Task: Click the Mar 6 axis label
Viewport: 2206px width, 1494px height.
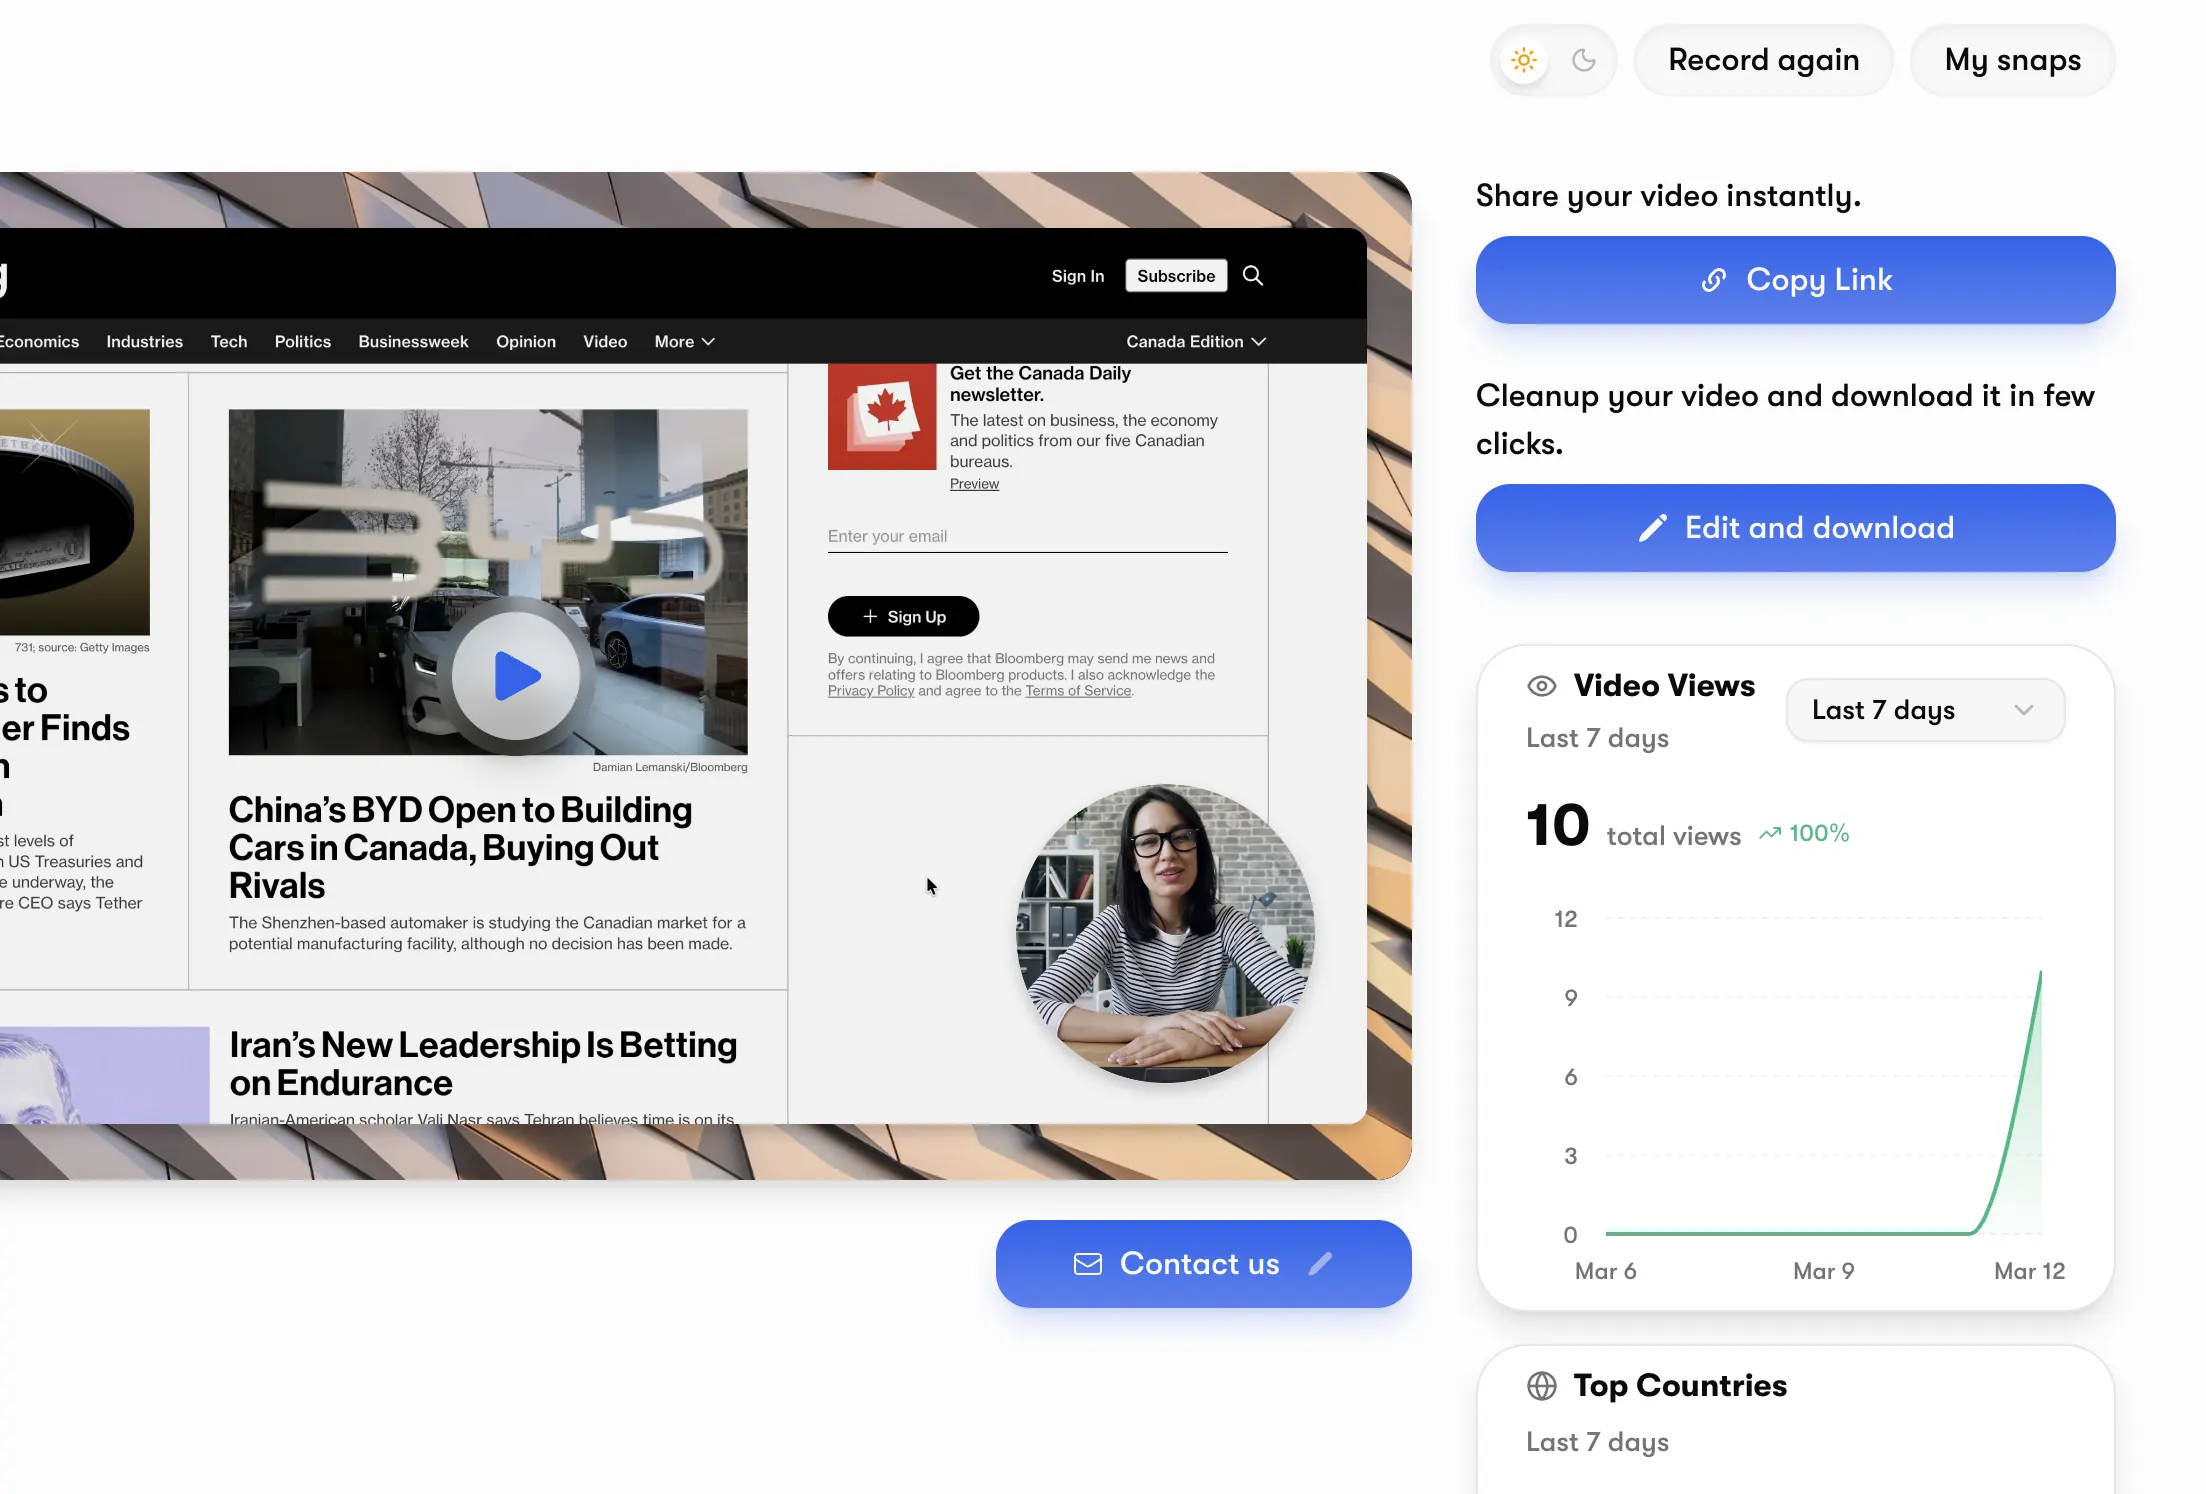Action: [1605, 1271]
